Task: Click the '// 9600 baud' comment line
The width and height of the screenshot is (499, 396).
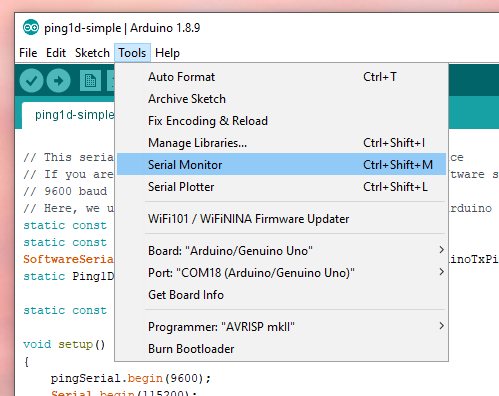Action: [x=65, y=191]
